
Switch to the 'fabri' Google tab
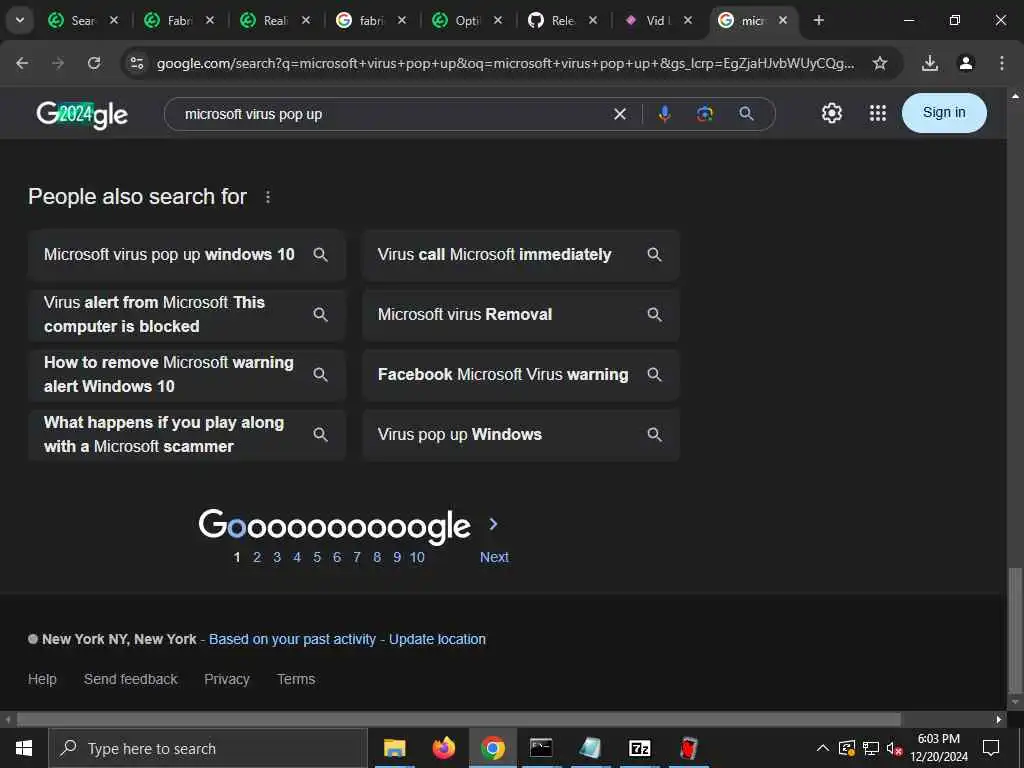[371, 20]
